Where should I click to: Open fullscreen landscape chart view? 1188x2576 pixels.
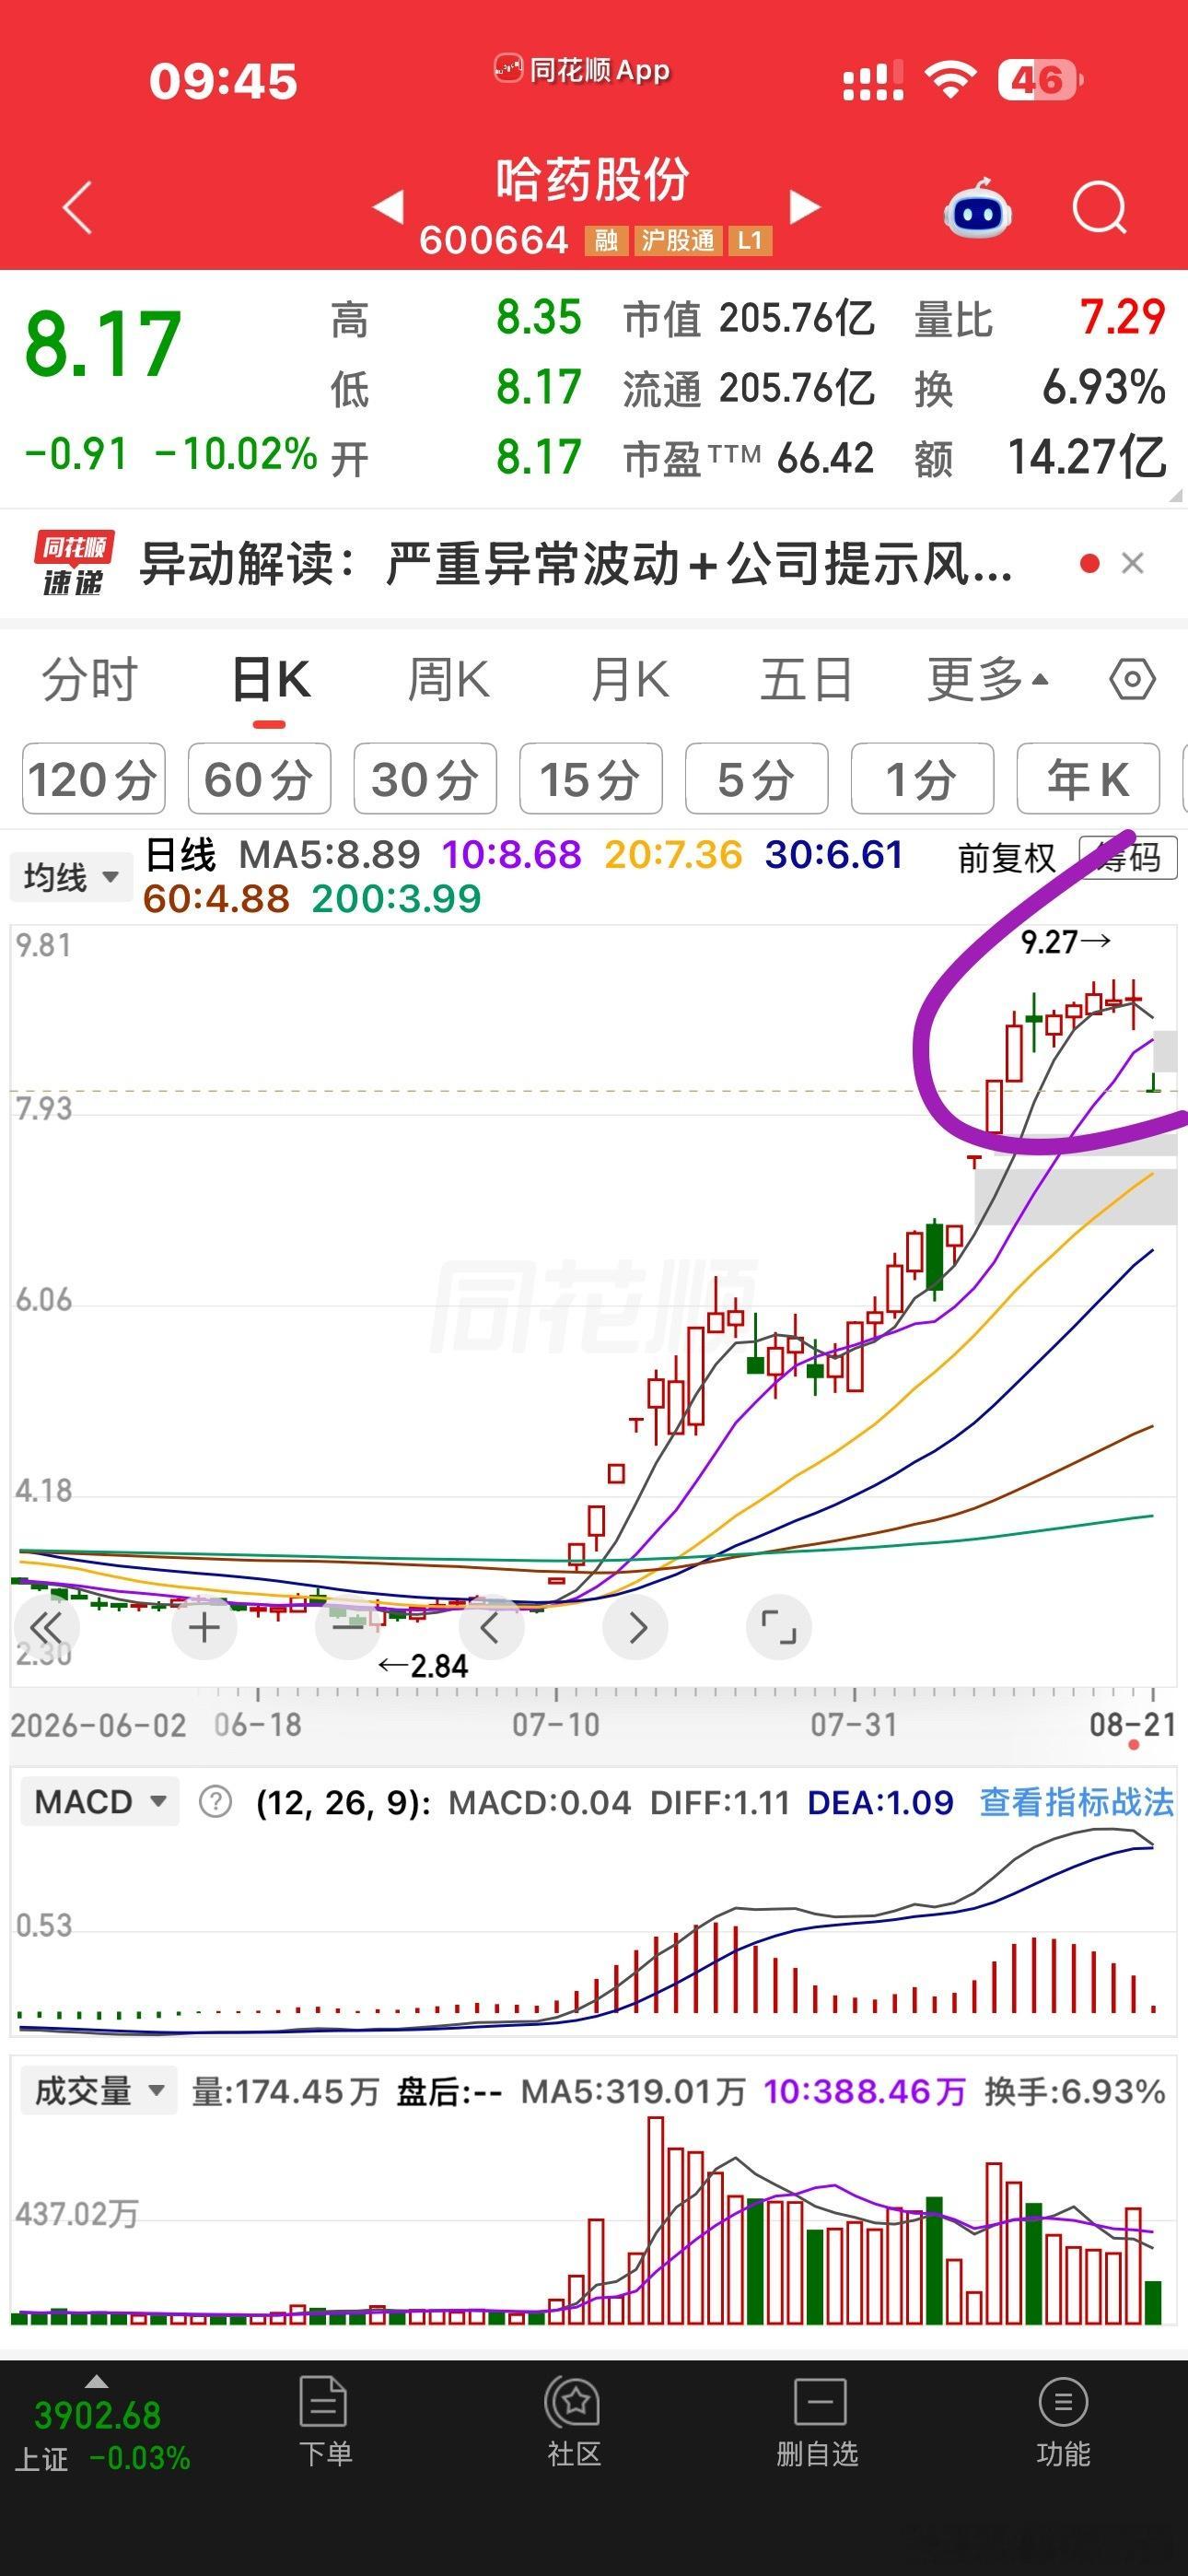coord(779,1627)
